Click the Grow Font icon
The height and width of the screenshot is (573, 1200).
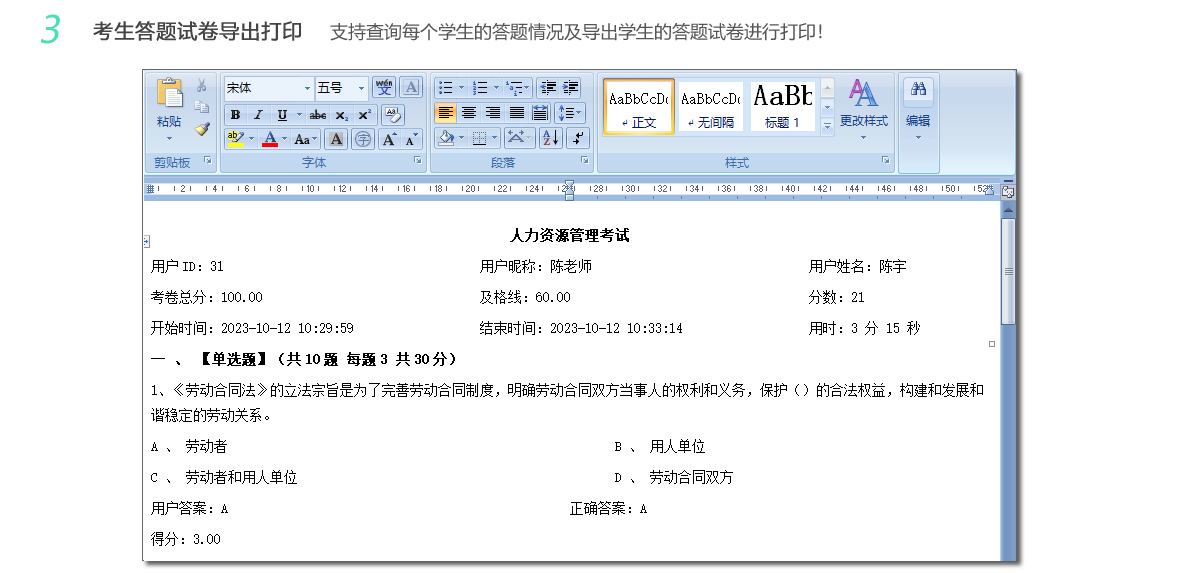pos(390,139)
